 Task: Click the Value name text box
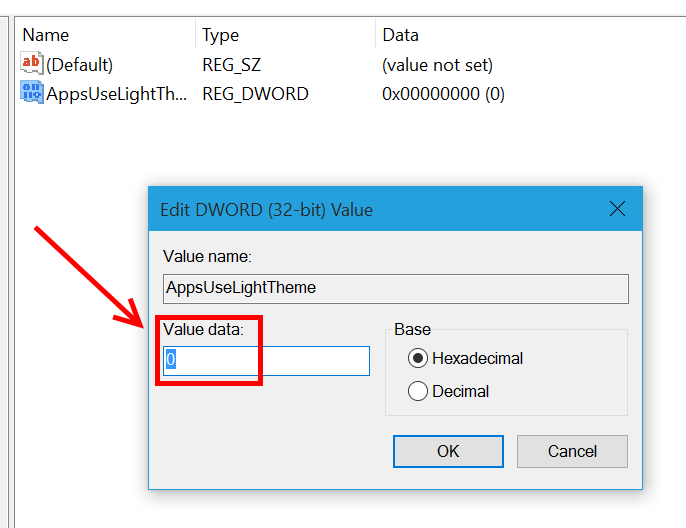coord(396,289)
